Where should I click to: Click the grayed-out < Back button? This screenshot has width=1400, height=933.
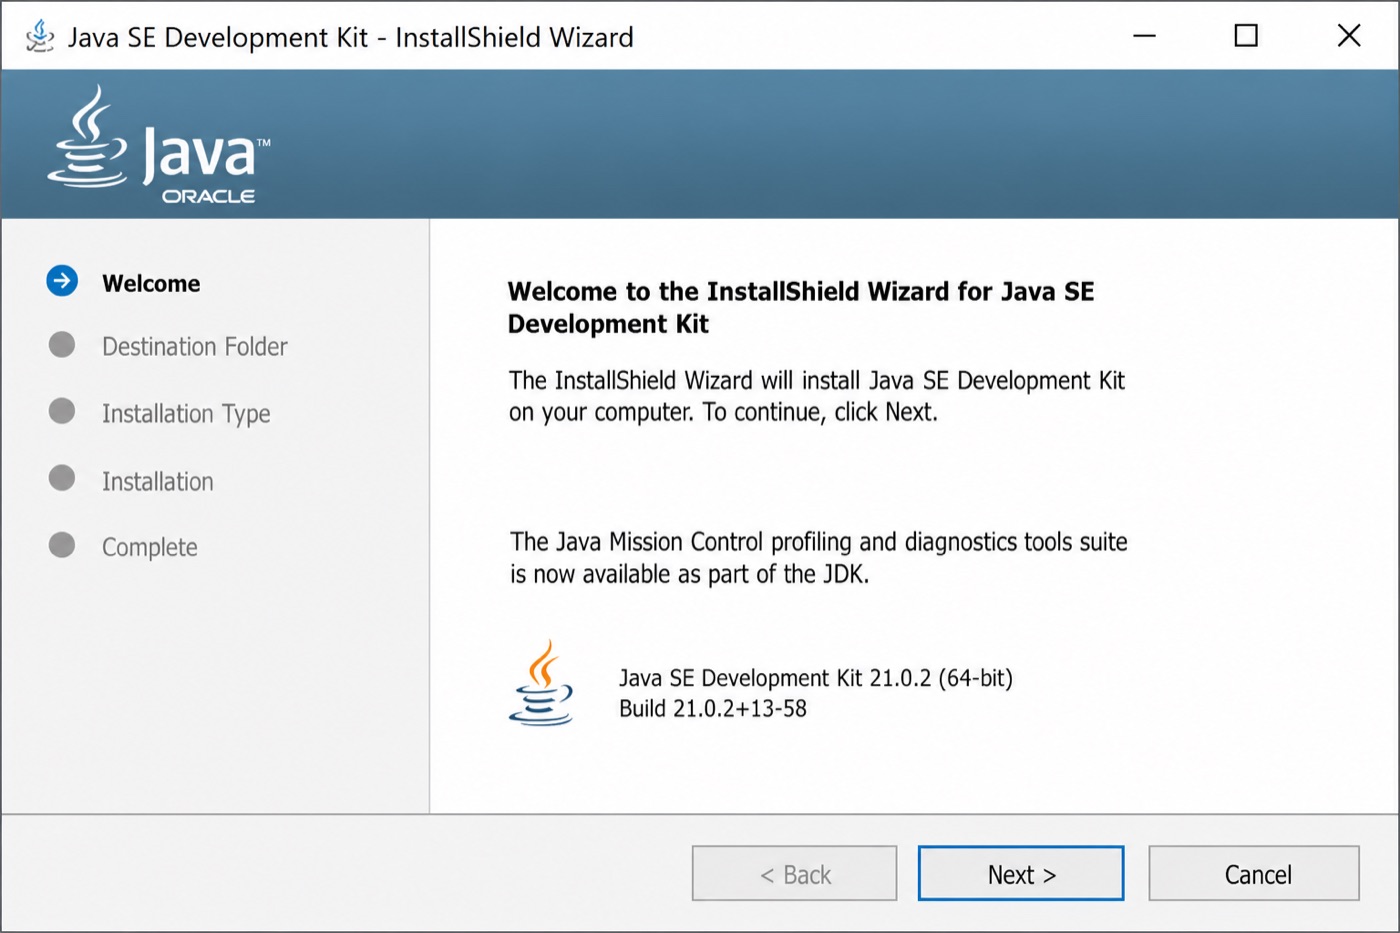click(x=794, y=873)
